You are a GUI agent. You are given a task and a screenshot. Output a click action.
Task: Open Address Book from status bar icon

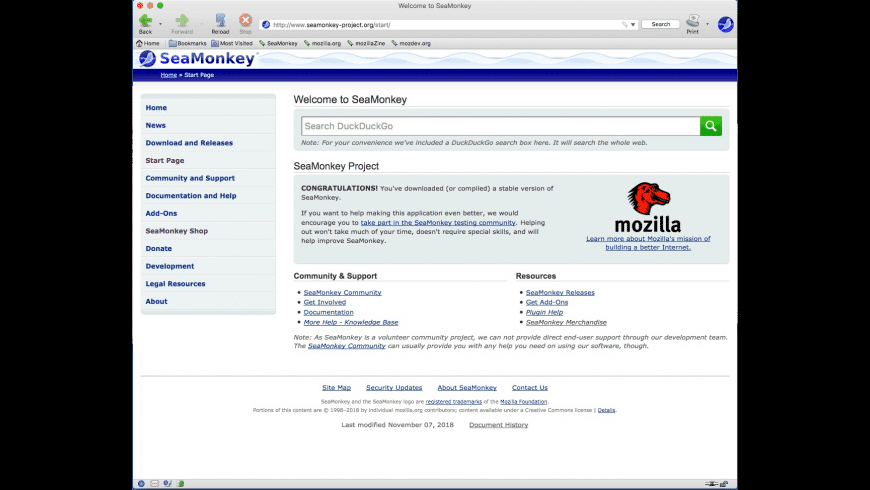point(180,484)
